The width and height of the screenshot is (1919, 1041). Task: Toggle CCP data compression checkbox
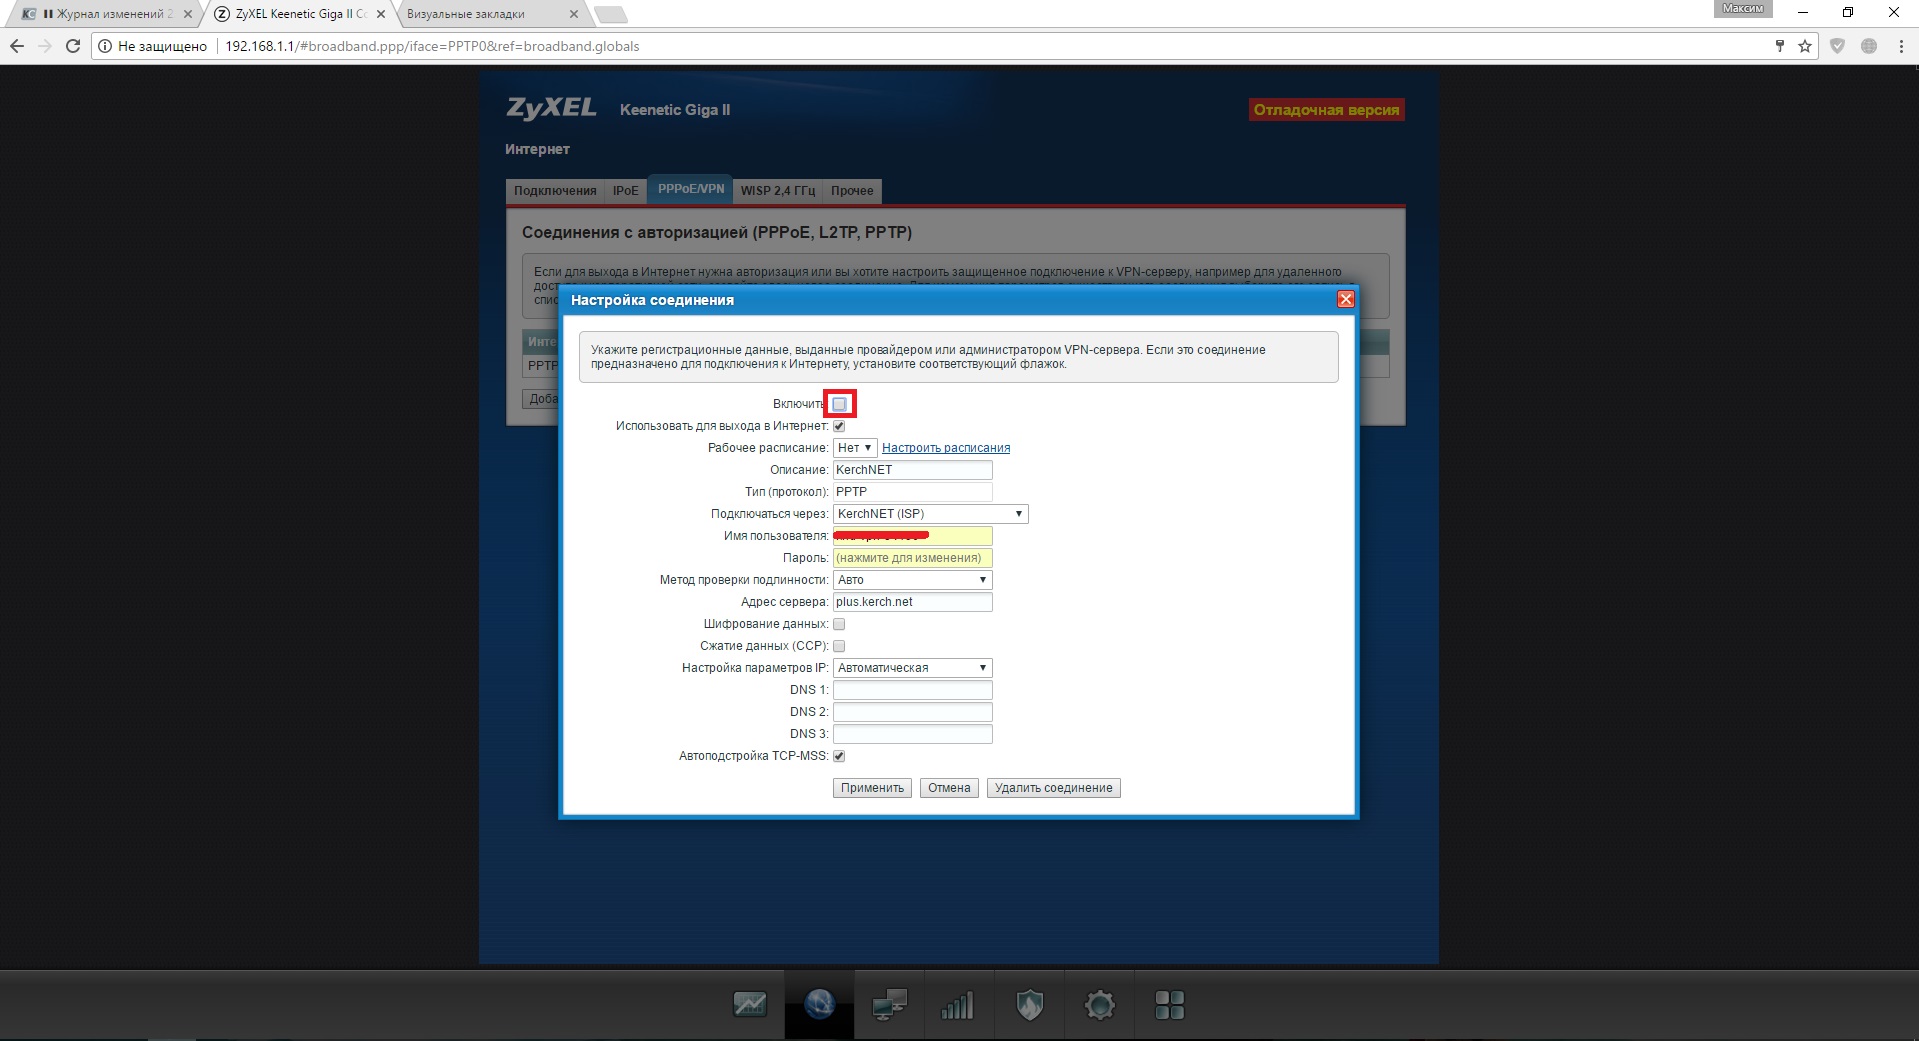[x=839, y=646]
